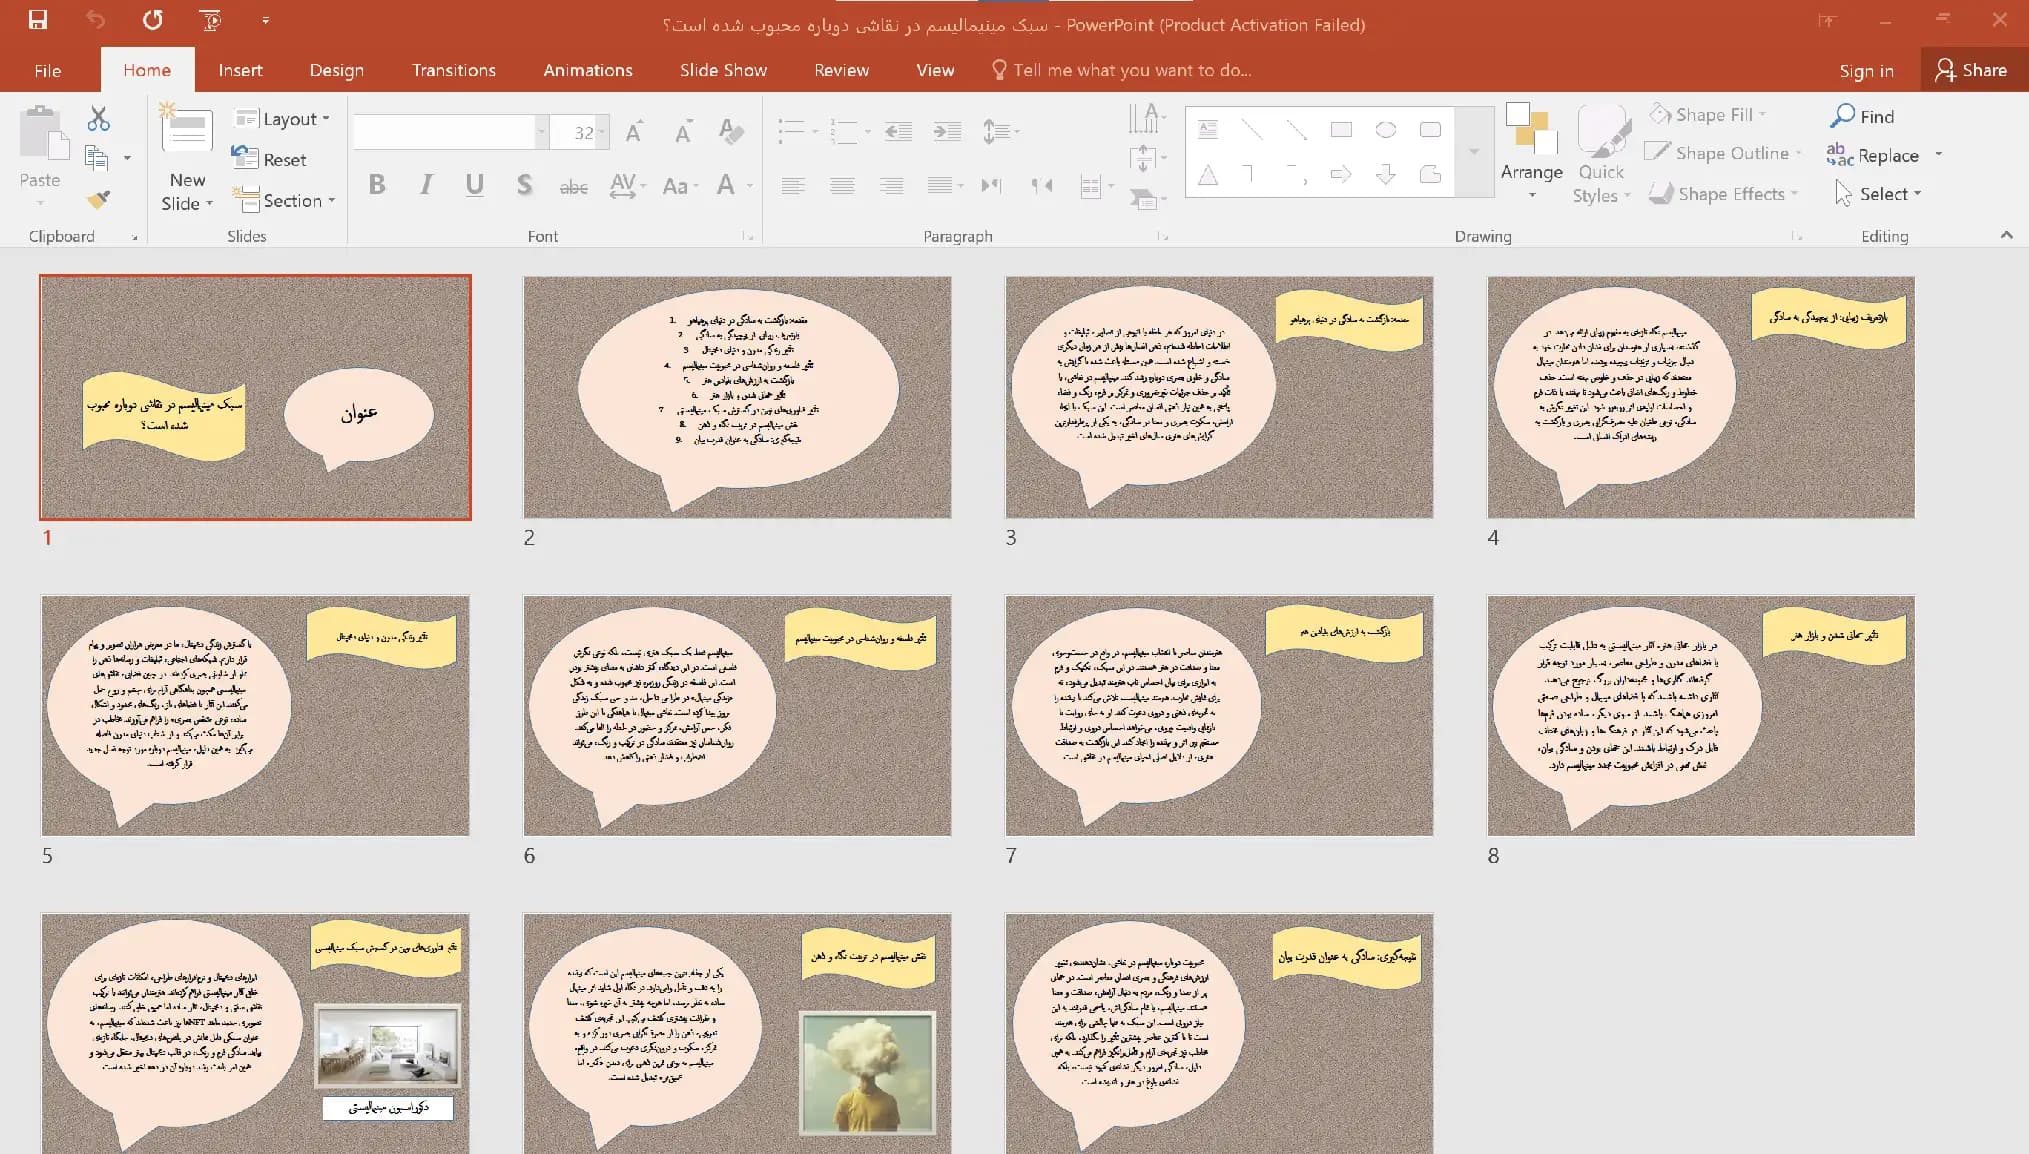
Task: Click the New Slide icon
Action: point(187,131)
